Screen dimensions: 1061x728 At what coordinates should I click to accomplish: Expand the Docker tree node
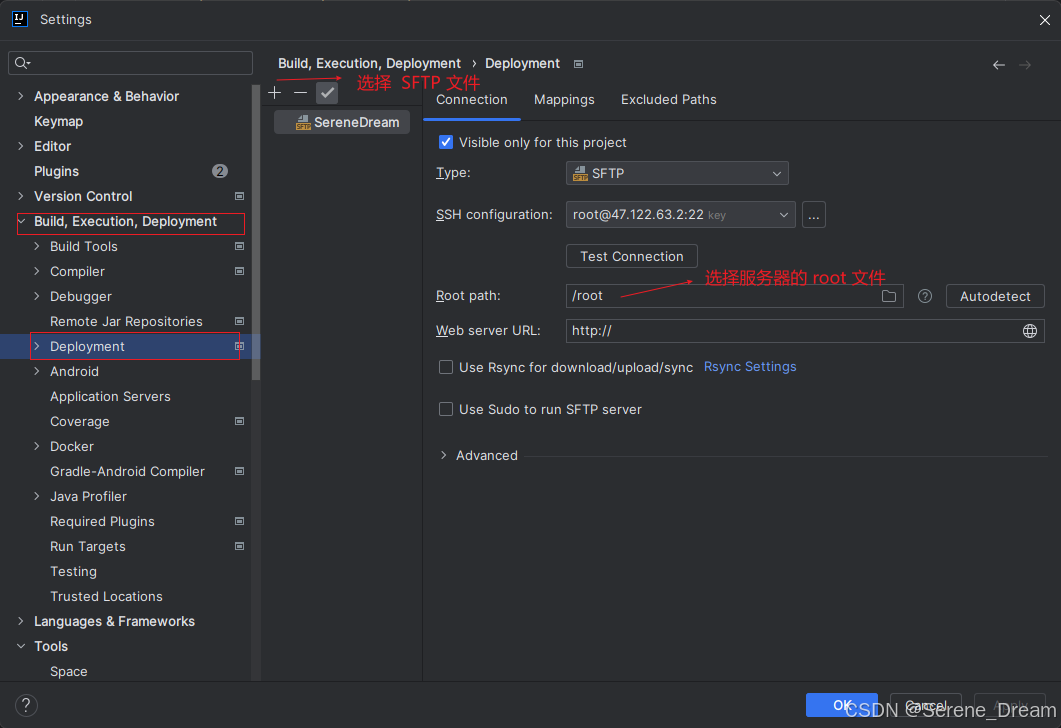37,447
